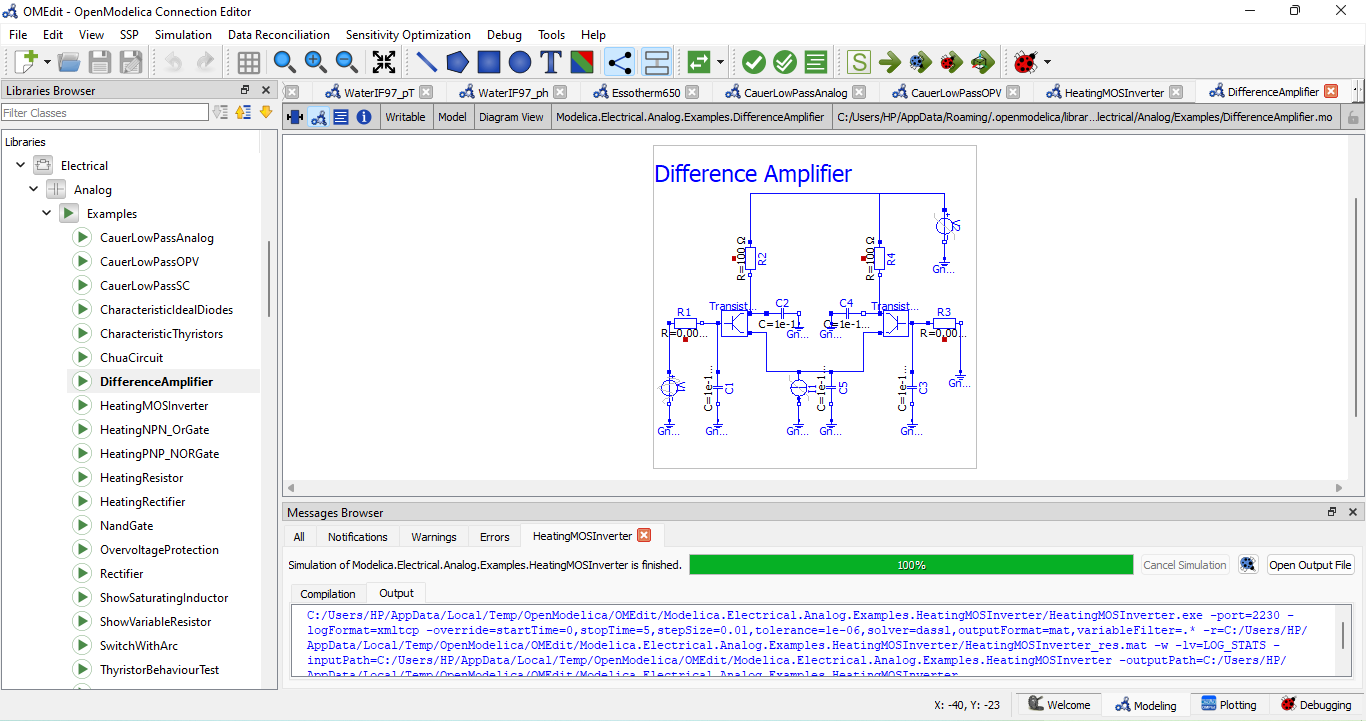The image size is (1366, 721).
Task: Click the Check All Models double-check icon
Action: click(x=785, y=62)
